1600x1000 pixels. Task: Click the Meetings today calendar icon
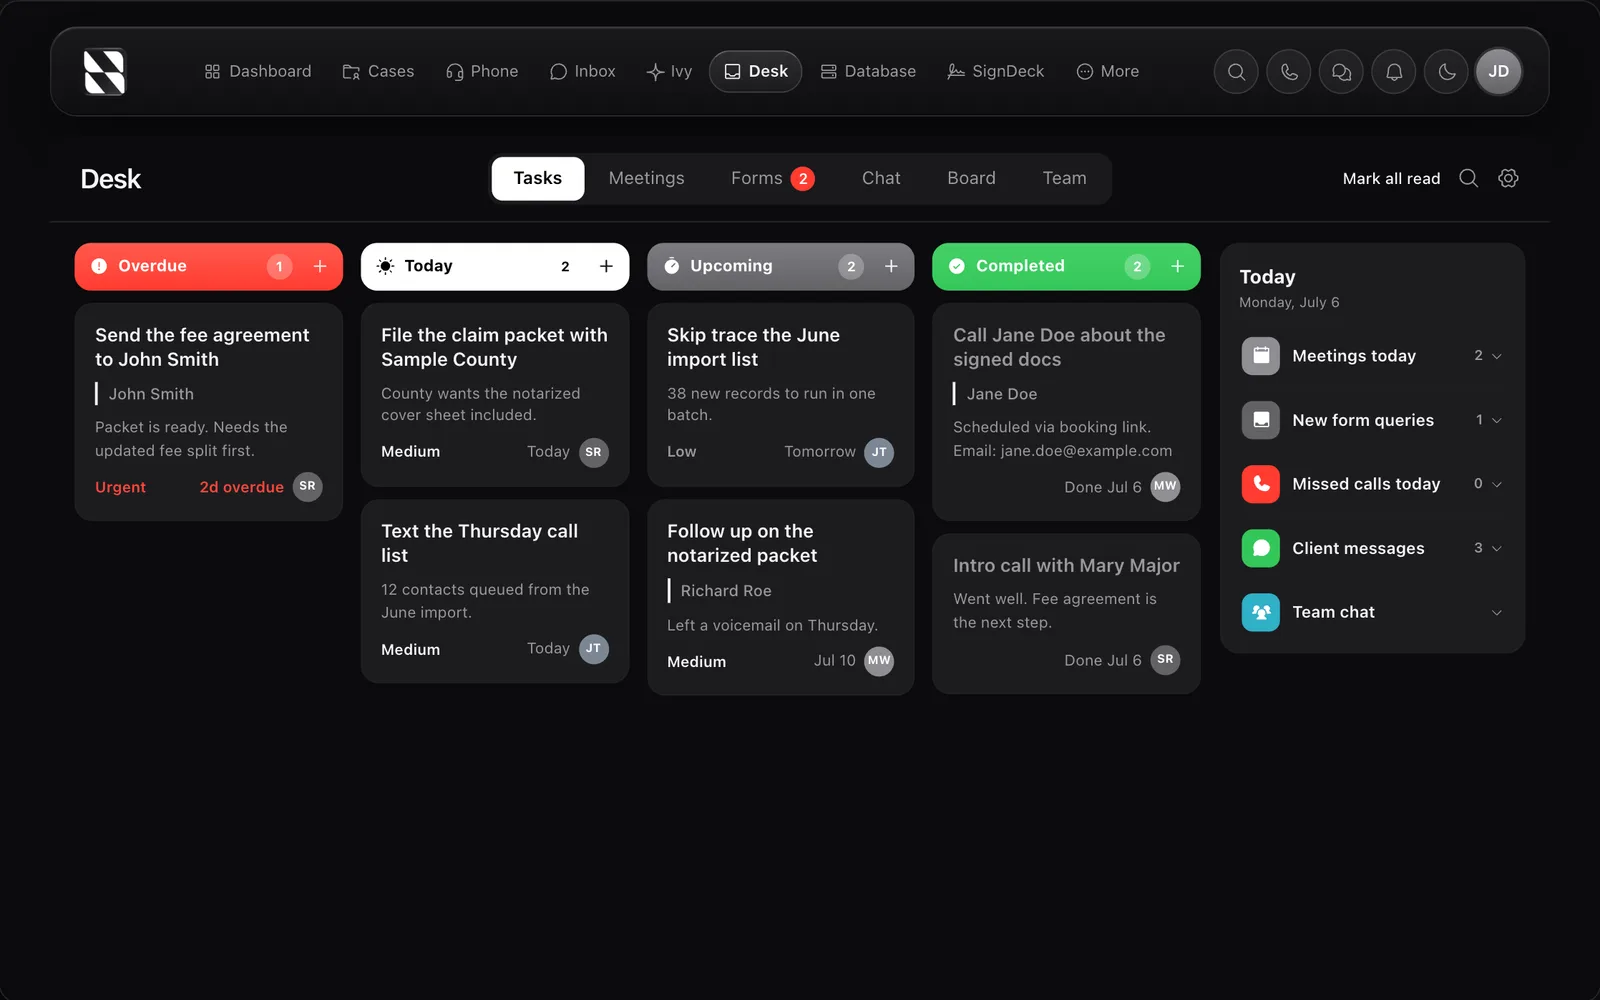[1261, 356]
